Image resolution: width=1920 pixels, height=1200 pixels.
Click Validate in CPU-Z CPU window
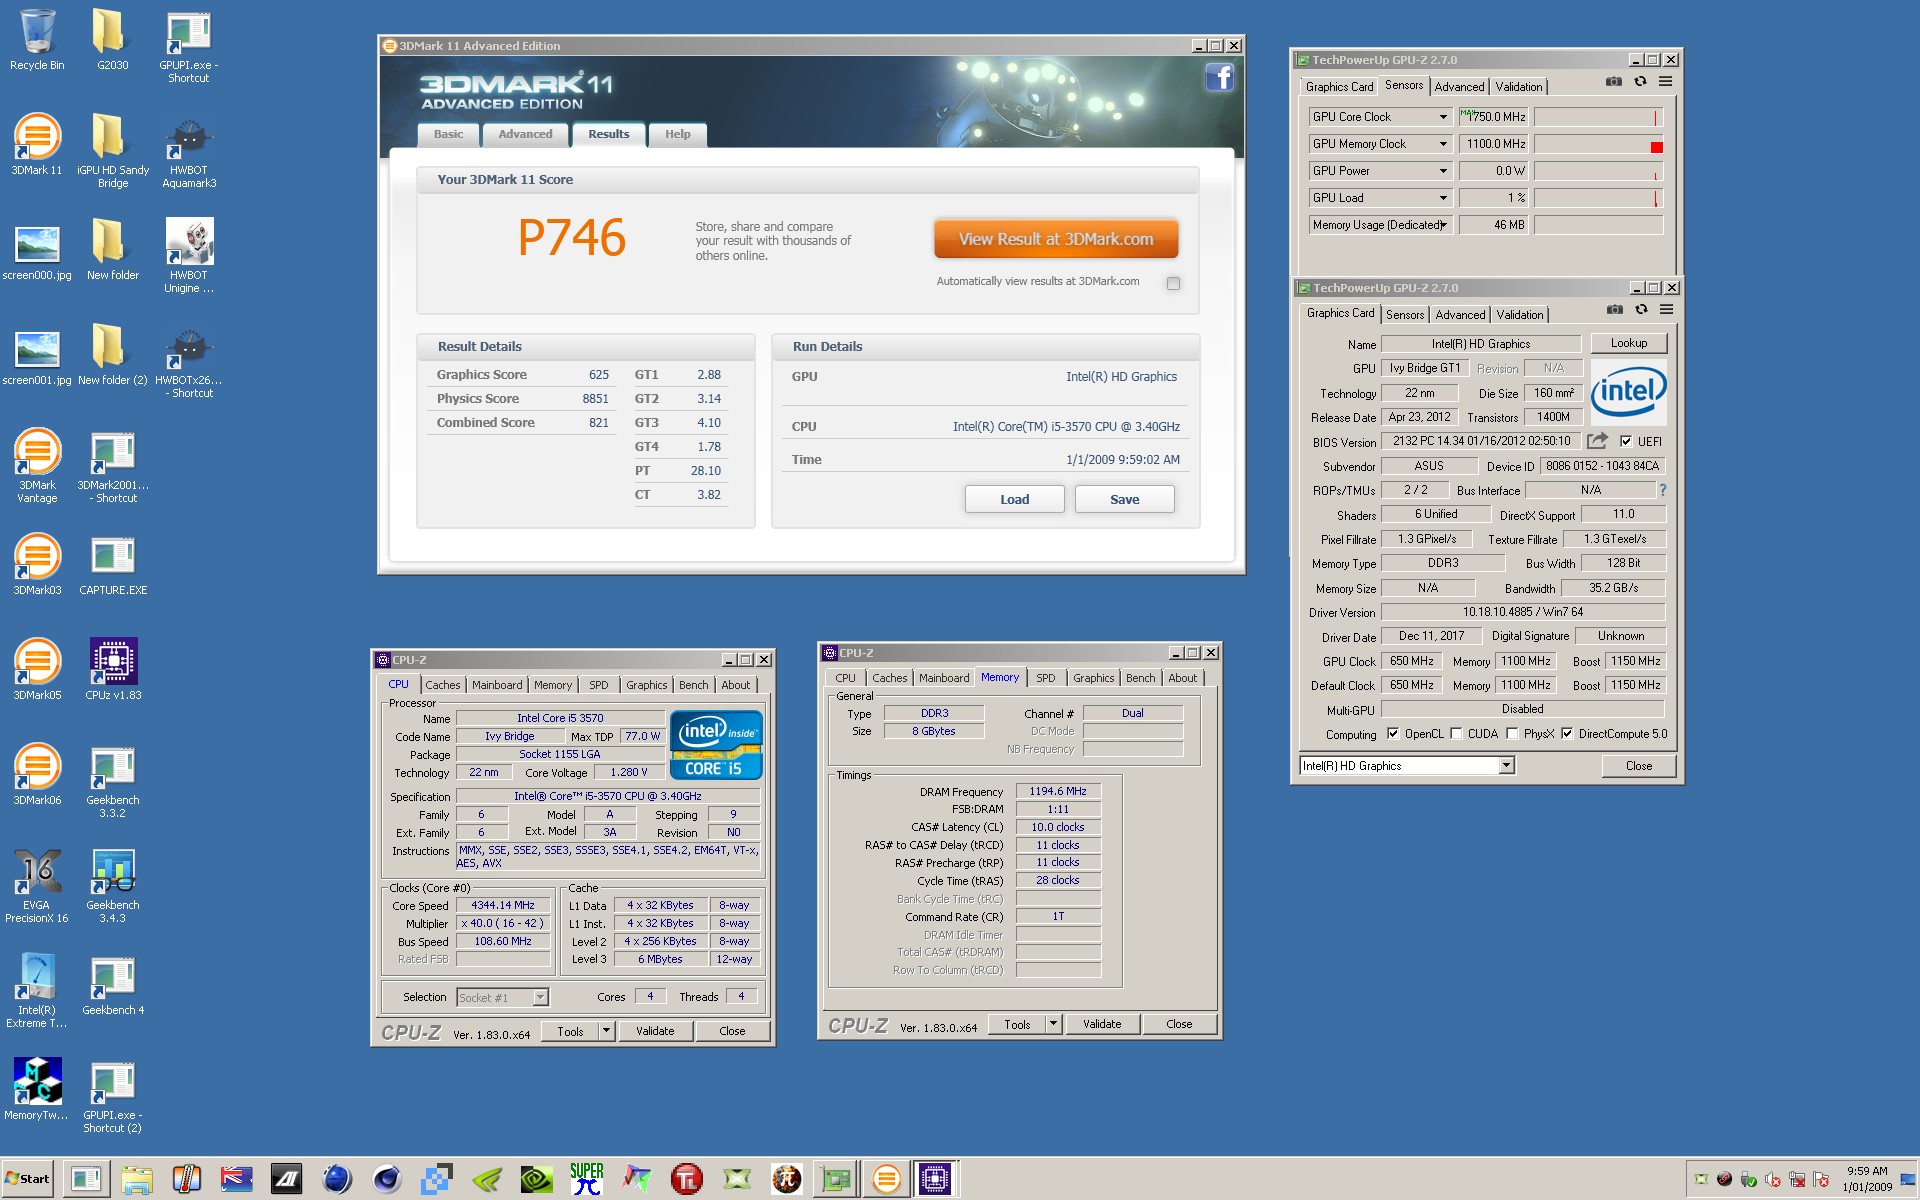(x=655, y=1031)
